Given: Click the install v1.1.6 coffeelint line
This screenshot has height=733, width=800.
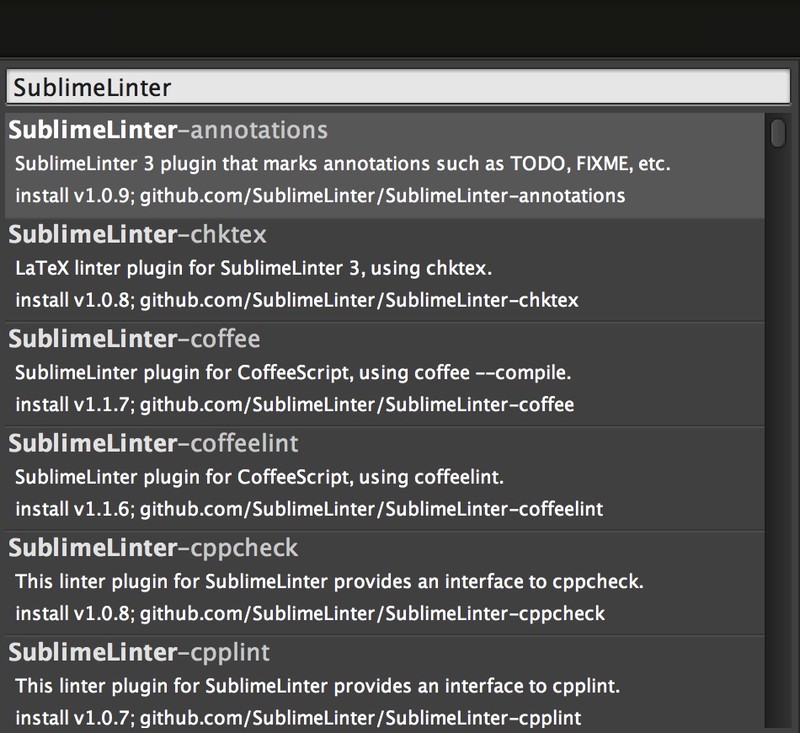Looking at the screenshot, I should [309, 509].
